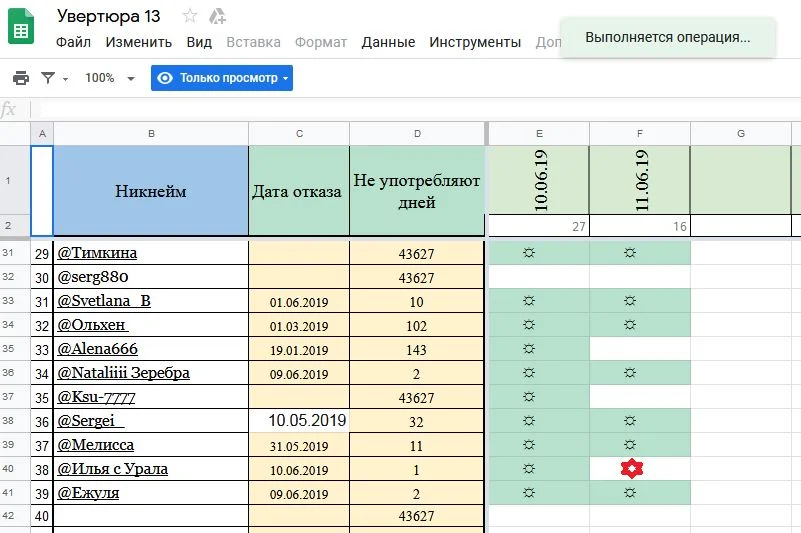Open the Google Sheets home icon
This screenshot has height=533, width=801.
[x=21, y=26]
